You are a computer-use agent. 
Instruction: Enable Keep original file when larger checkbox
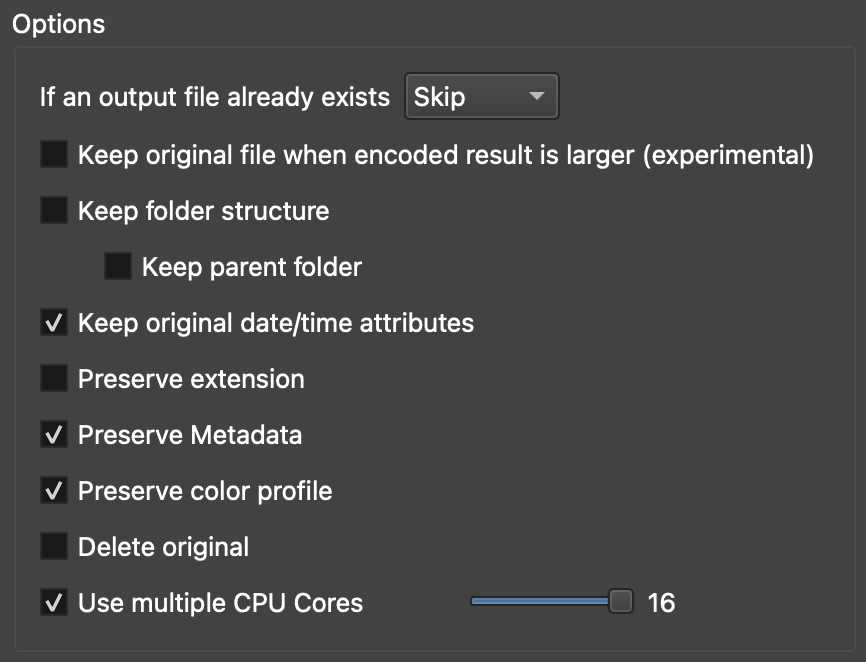click(54, 155)
